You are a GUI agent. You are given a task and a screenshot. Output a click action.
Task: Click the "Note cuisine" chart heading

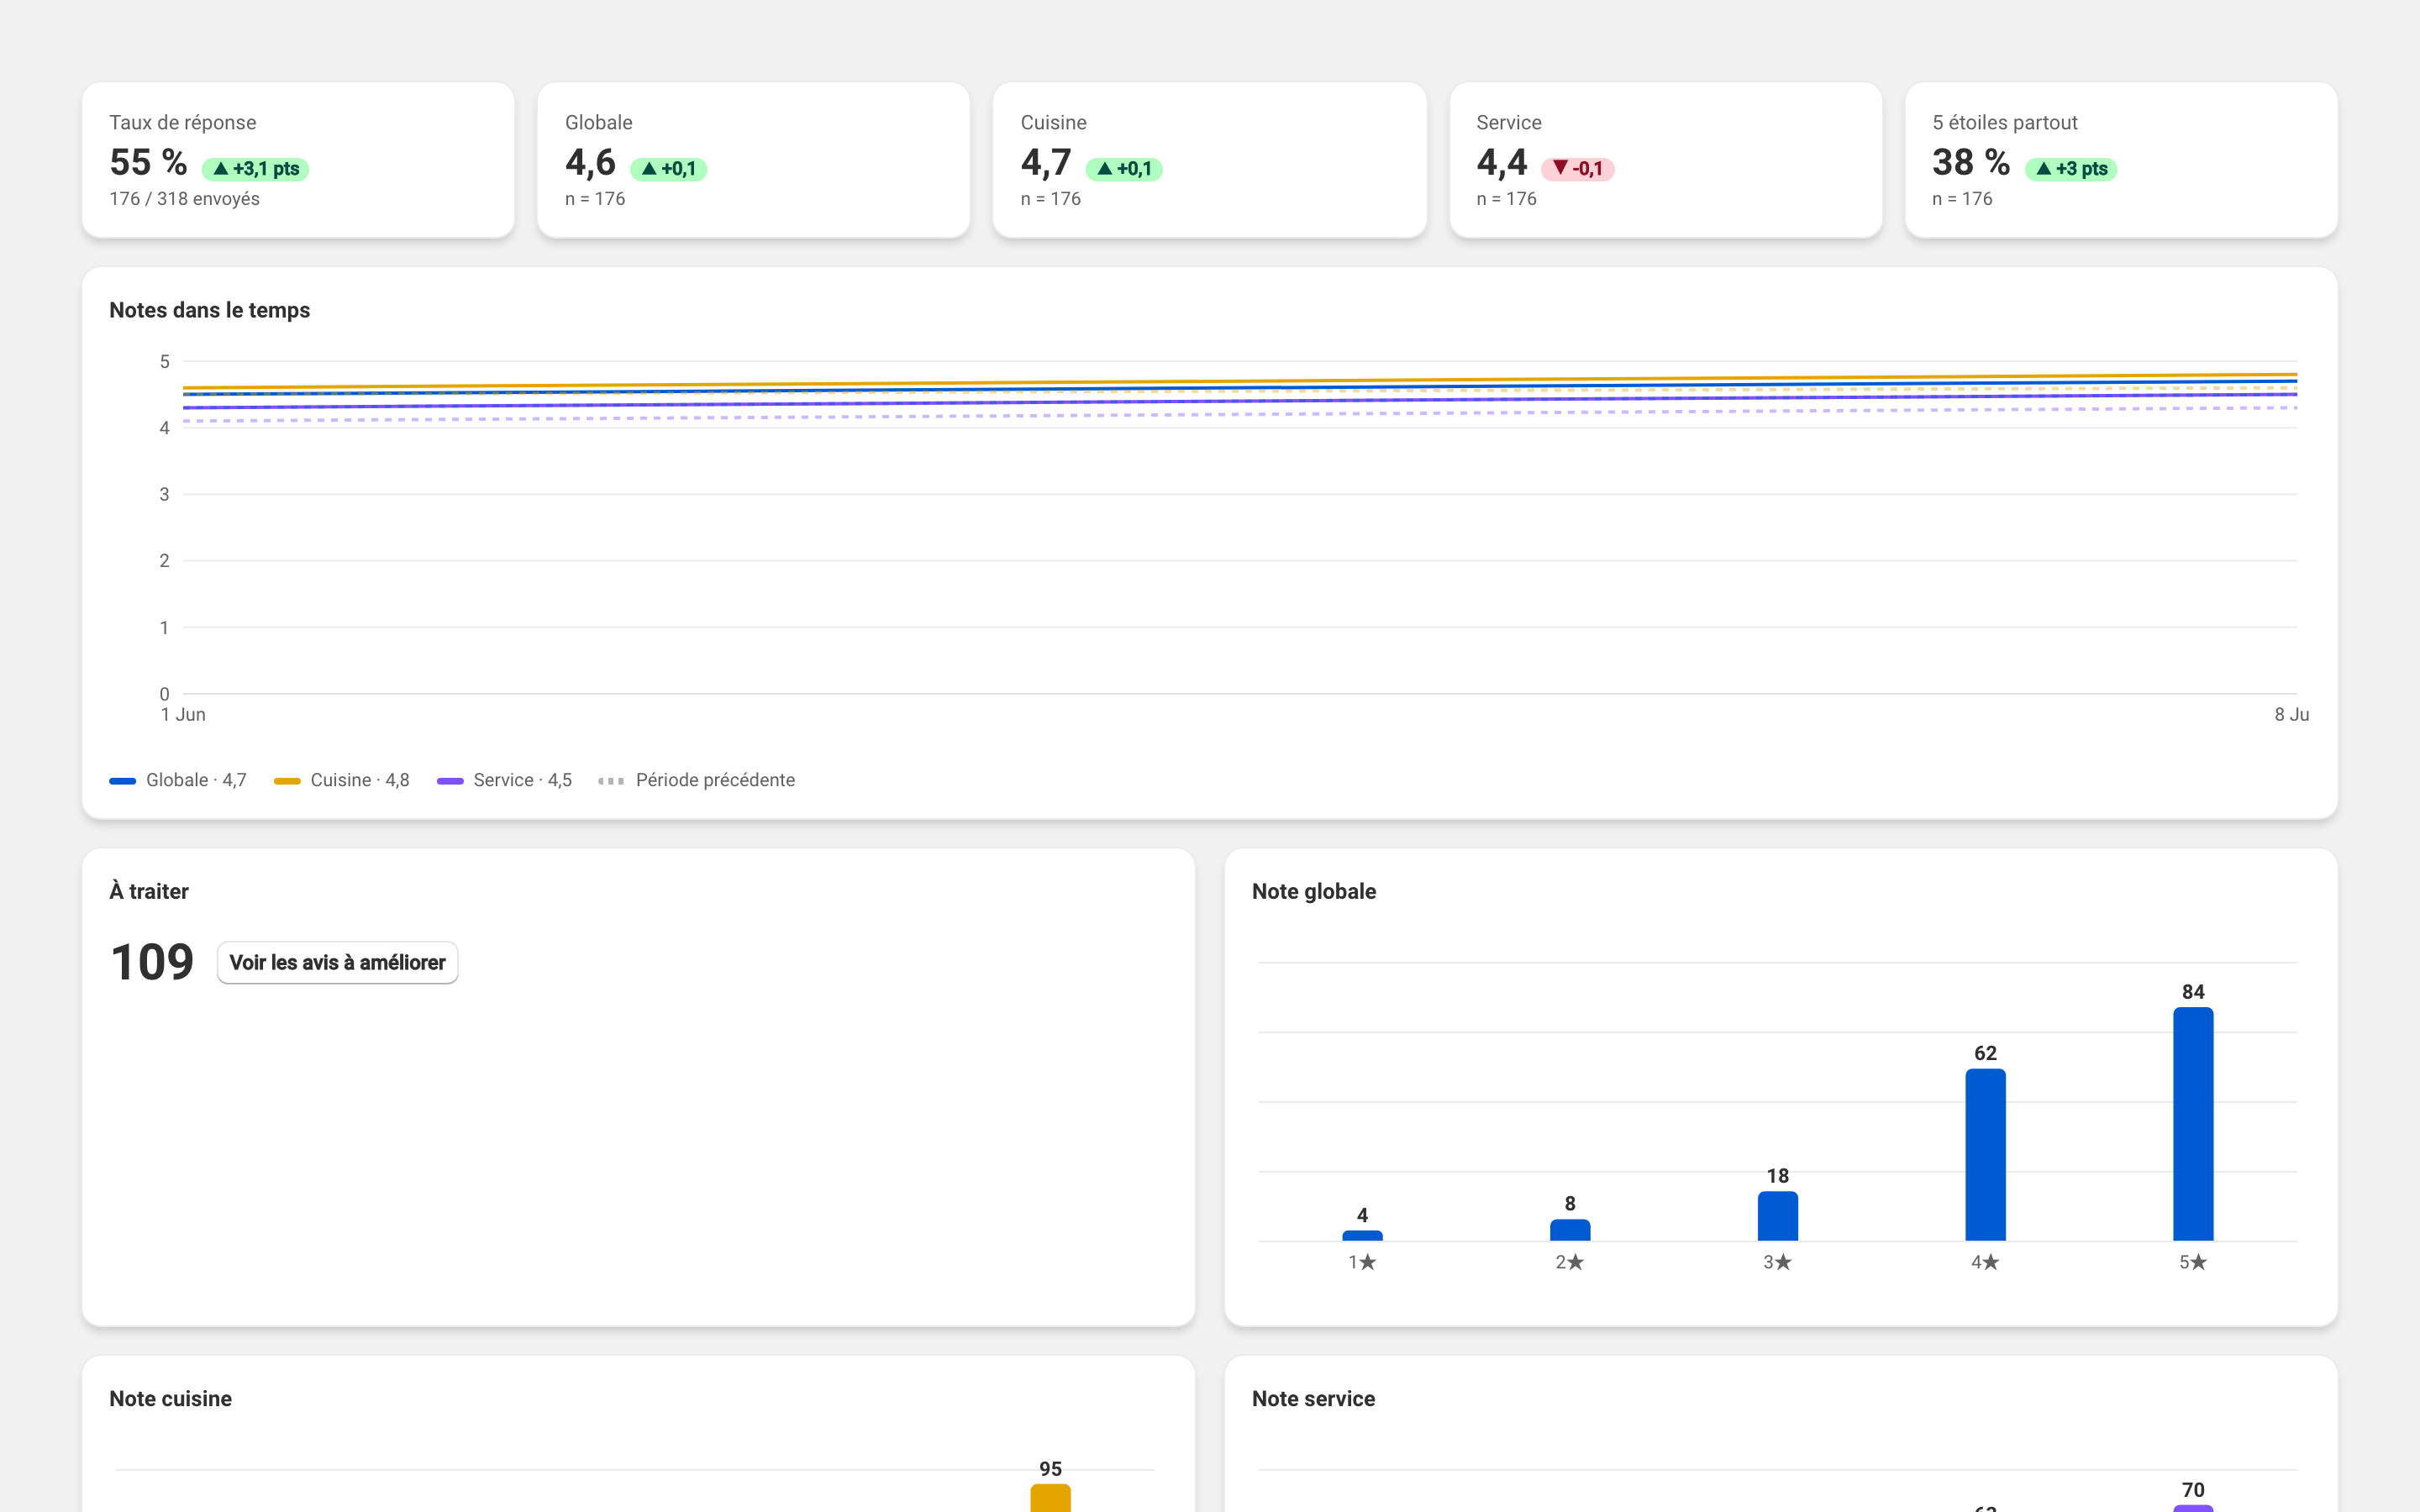(171, 1398)
